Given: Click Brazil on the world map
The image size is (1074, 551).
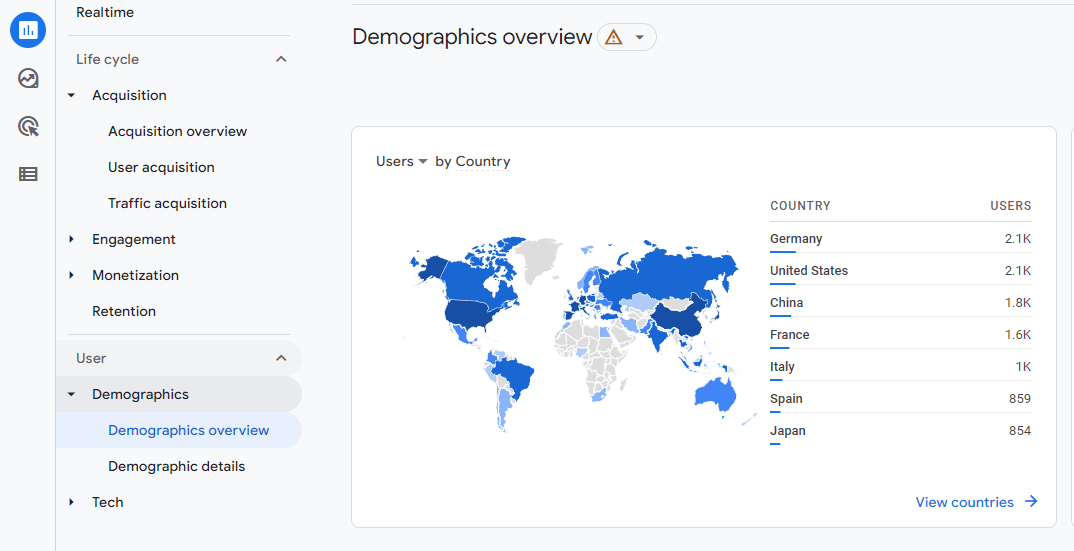Looking at the screenshot, I should [x=515, y=377].
